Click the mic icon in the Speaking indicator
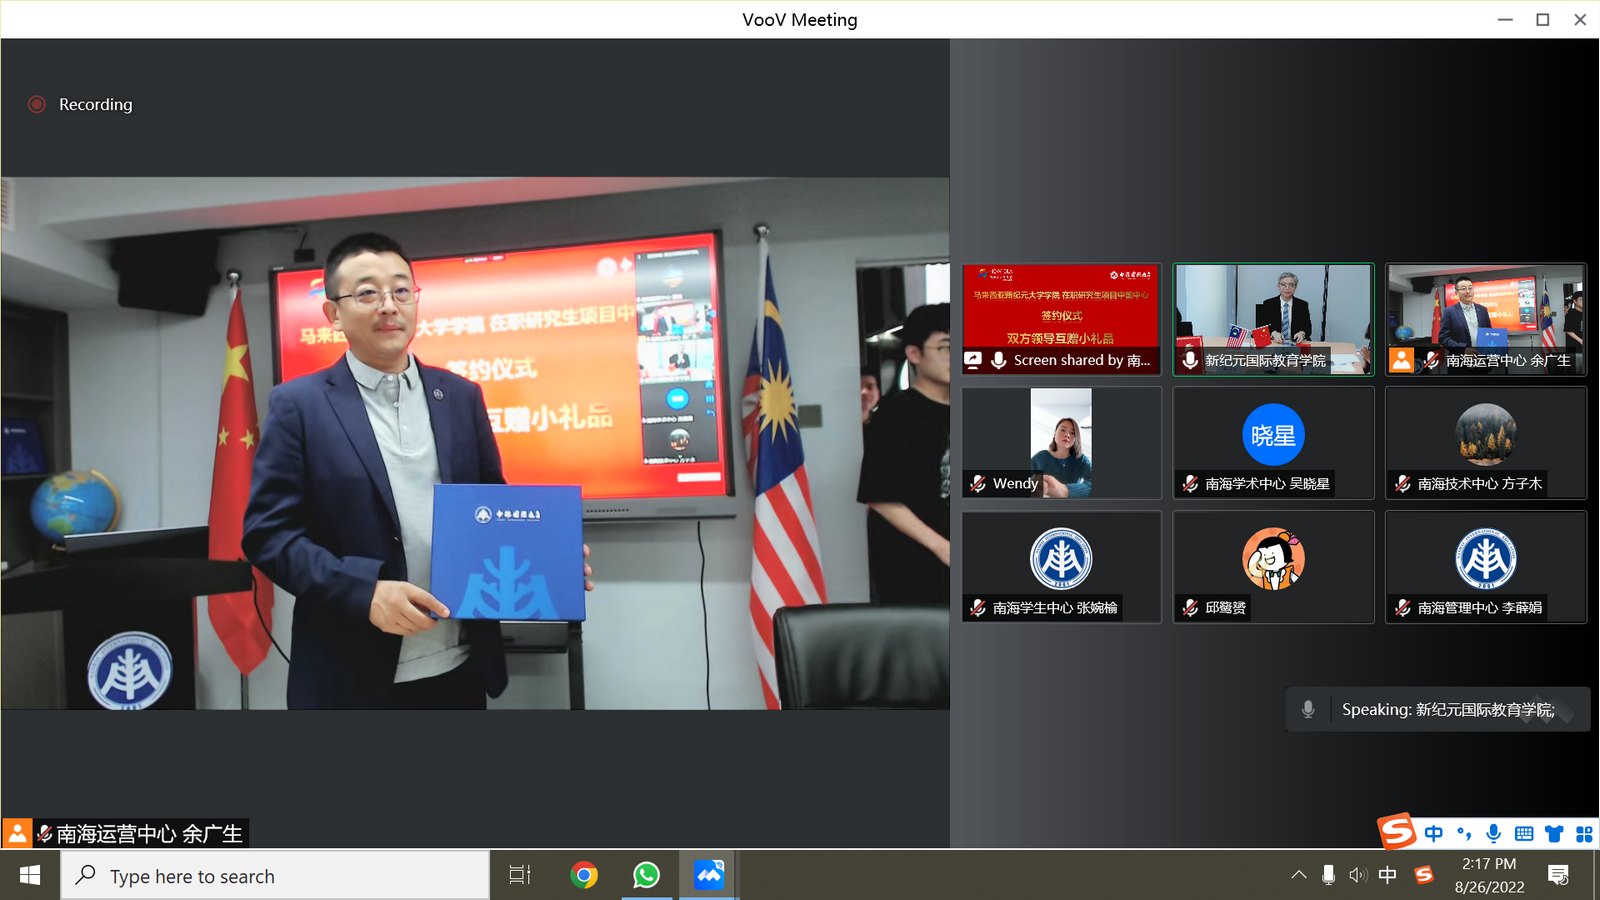Screen dimensions: 1600x900 [x=1308, y=709]
